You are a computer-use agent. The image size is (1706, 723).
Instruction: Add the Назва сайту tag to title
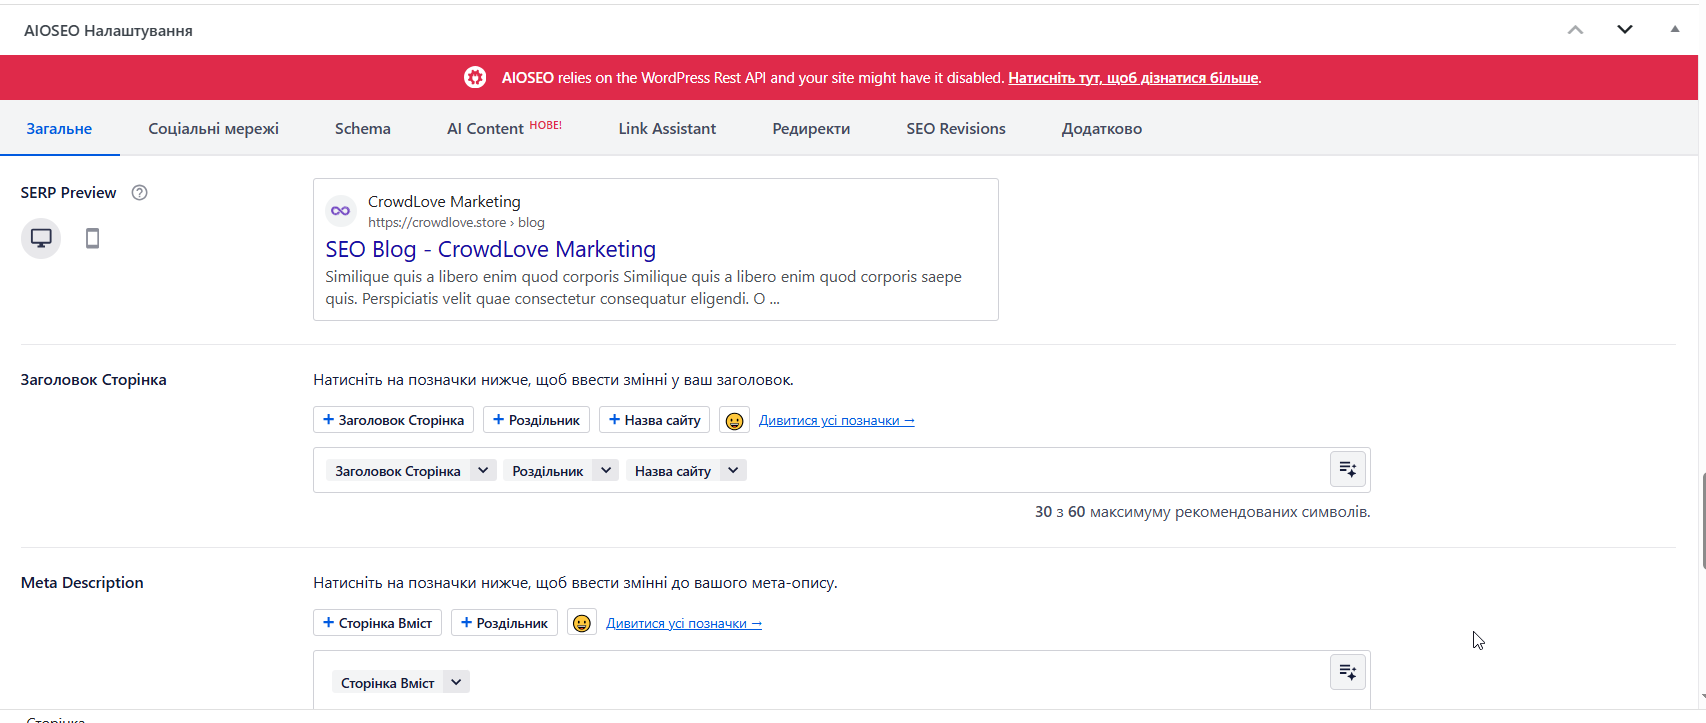click(654, 420)
